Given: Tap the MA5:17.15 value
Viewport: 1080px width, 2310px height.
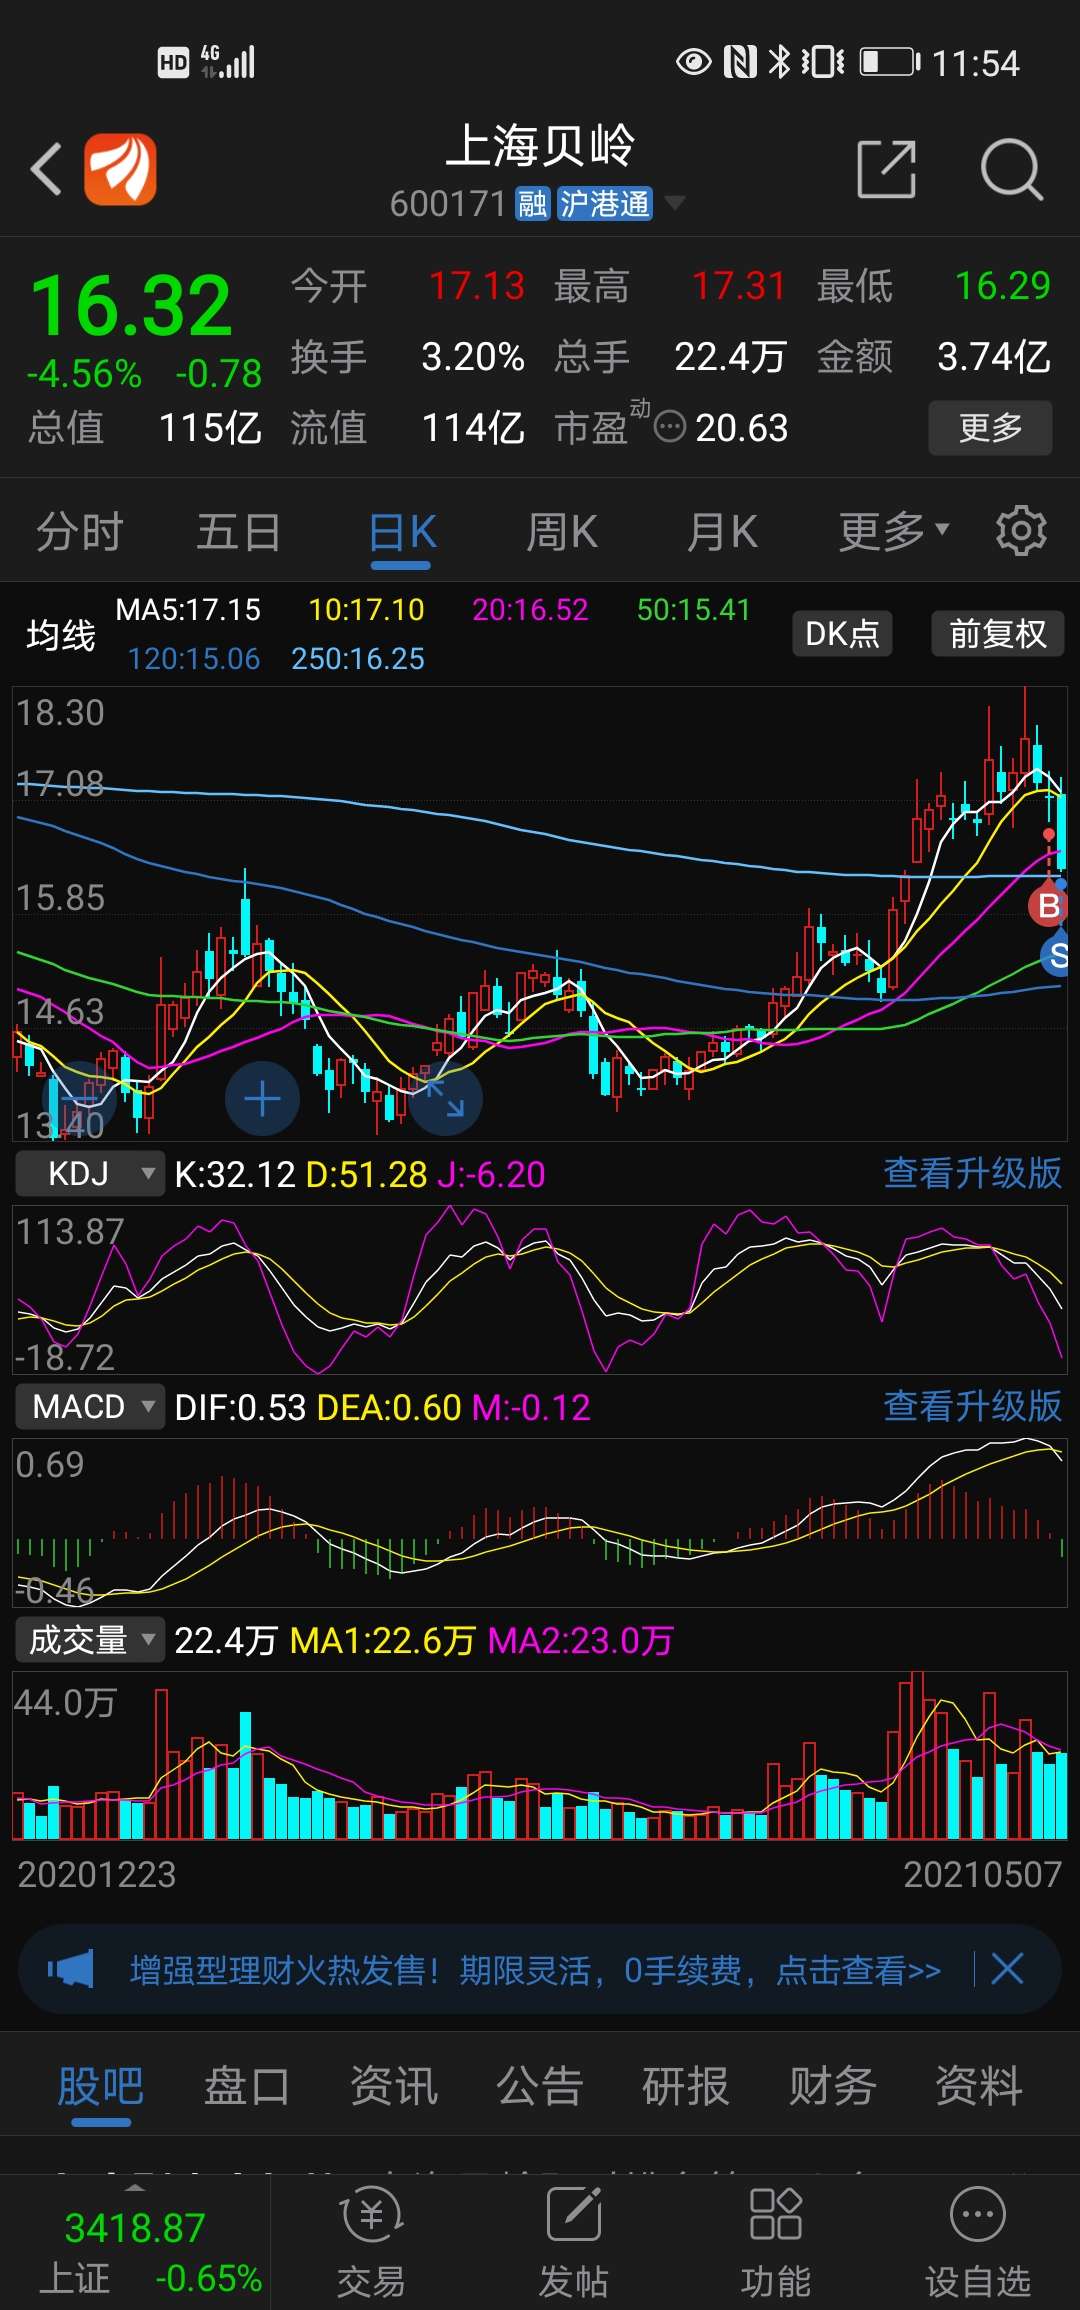Looking at the screenshot, I should [x=188, y=609].
